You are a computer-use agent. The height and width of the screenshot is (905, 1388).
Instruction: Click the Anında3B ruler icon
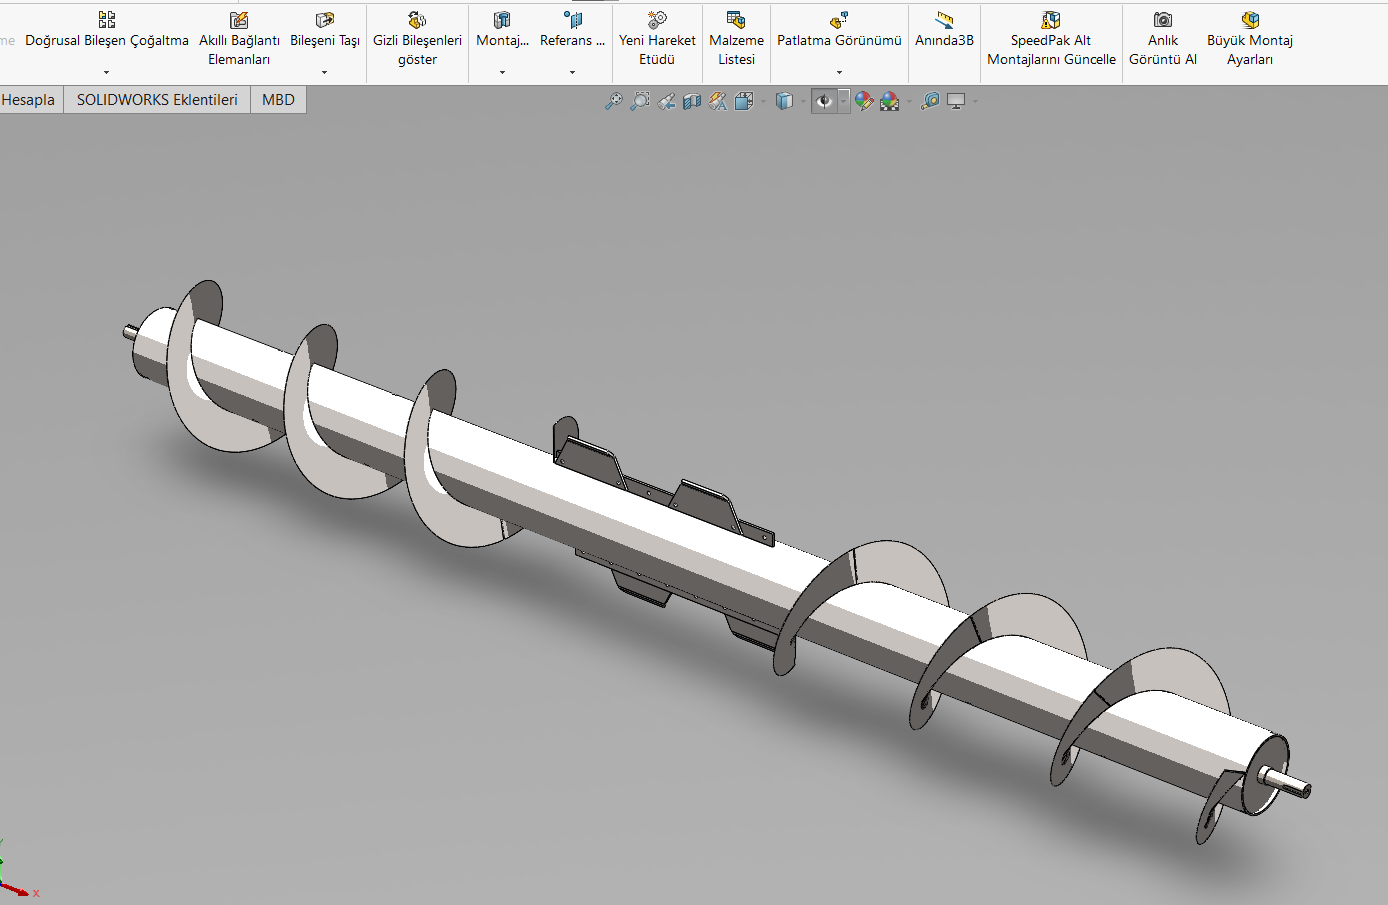[944, 21]
